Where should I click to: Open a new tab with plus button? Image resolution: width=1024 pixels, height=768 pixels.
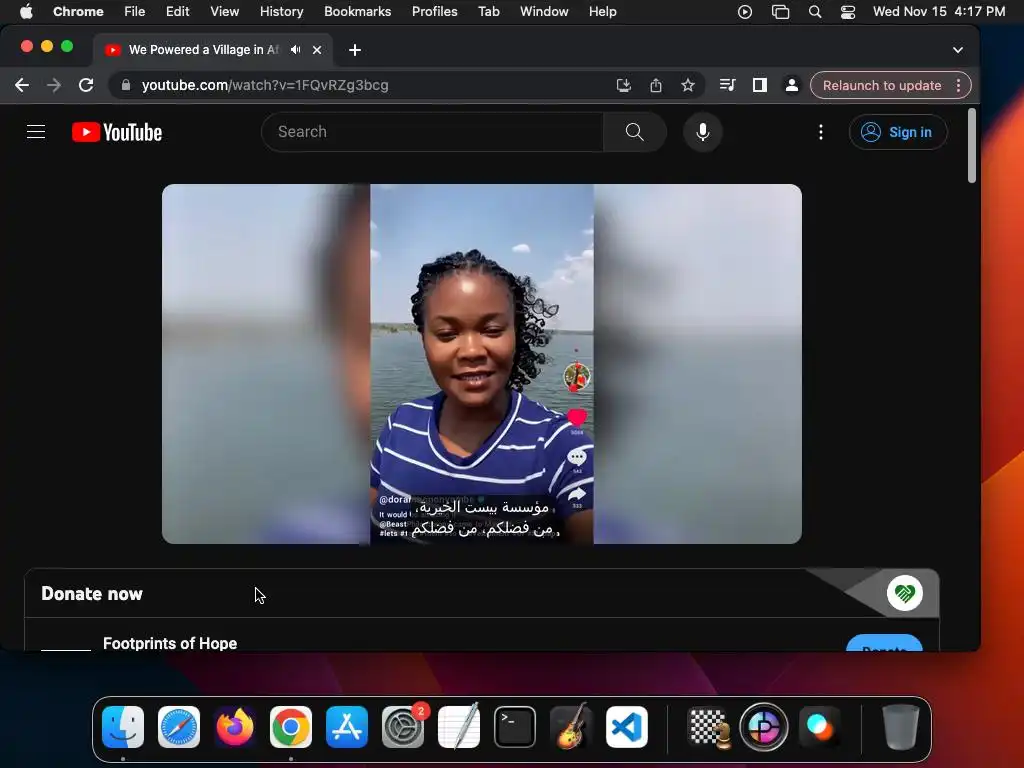[x=355, y=50]
